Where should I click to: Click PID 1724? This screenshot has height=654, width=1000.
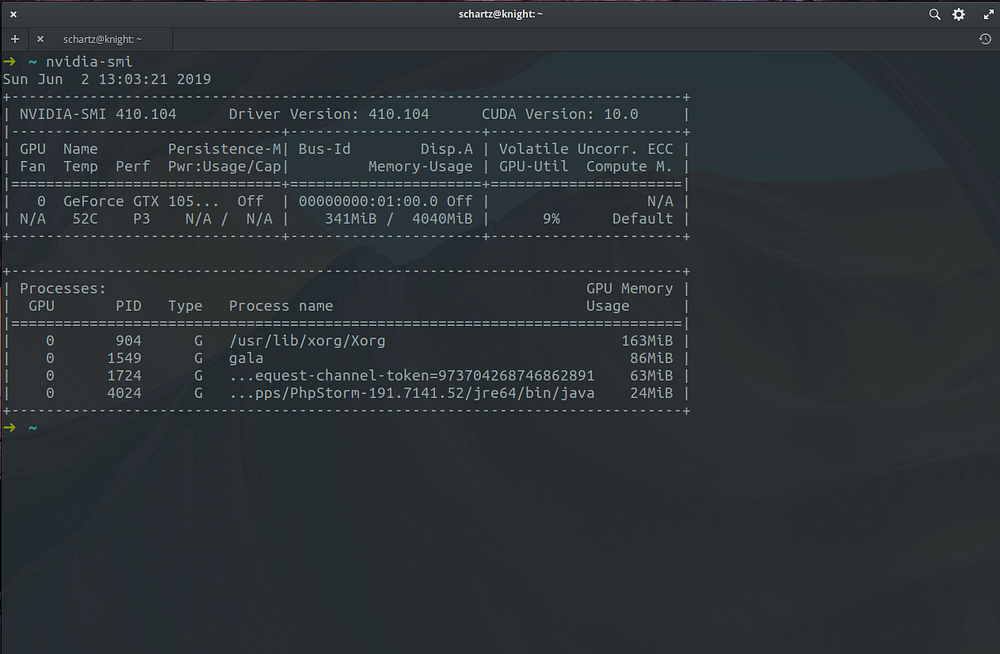124,375
